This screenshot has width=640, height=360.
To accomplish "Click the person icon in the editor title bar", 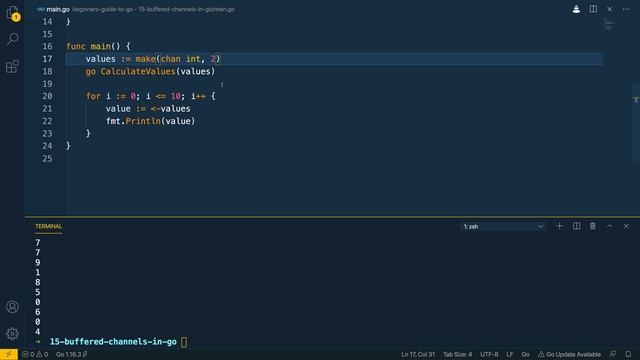I will (576, 9).
